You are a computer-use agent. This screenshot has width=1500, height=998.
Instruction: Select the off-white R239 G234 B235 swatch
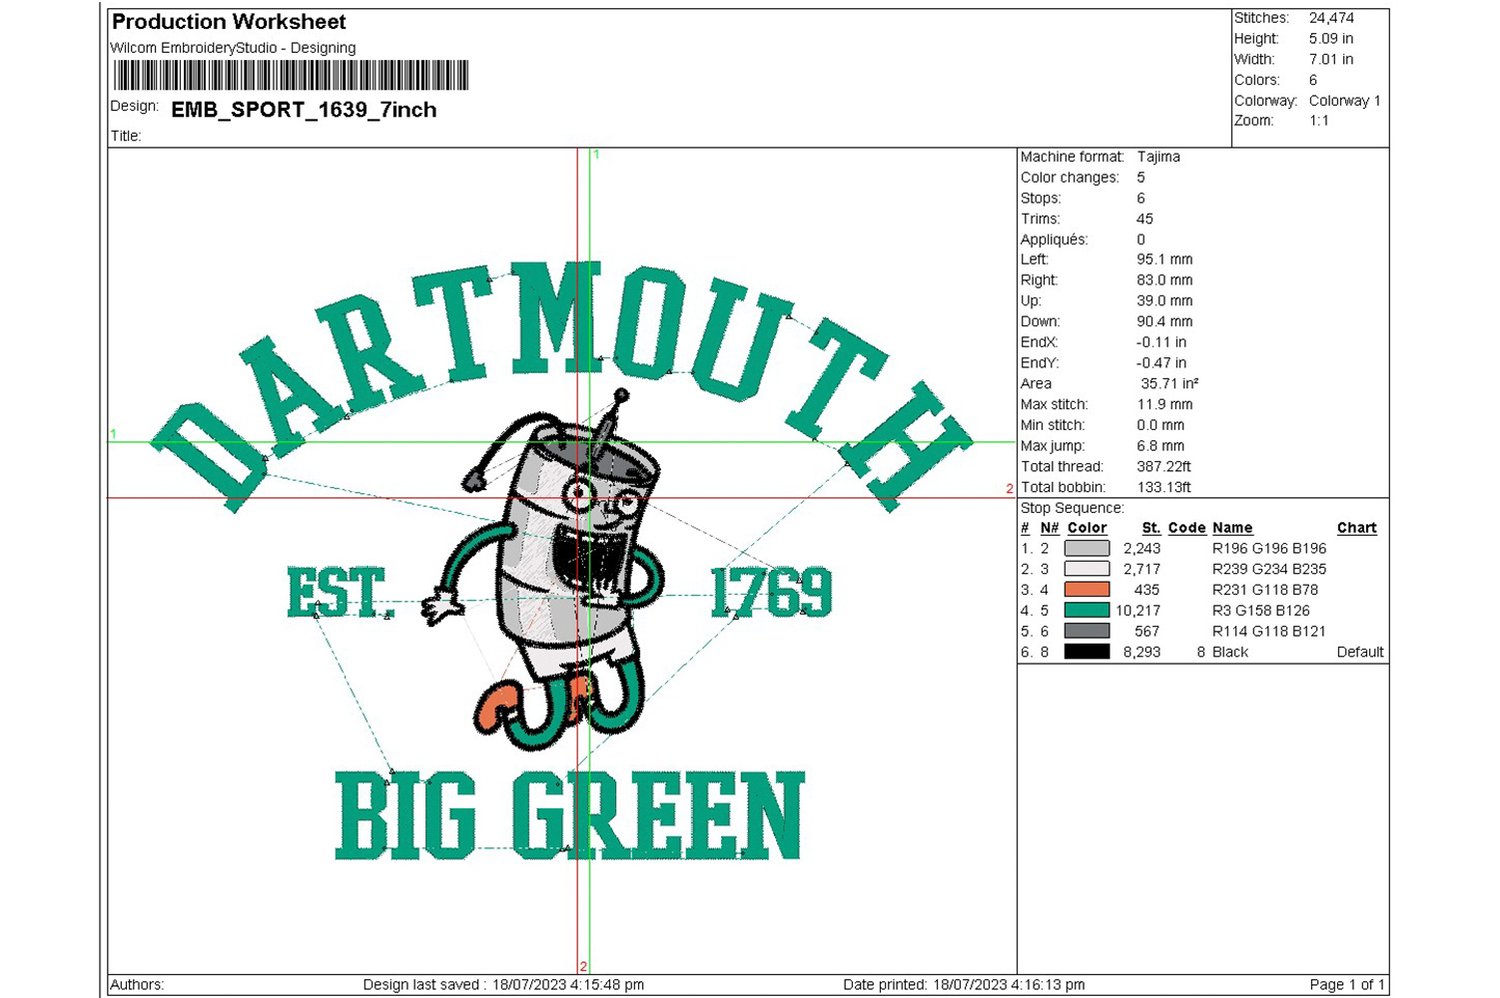click(1086, 569)
